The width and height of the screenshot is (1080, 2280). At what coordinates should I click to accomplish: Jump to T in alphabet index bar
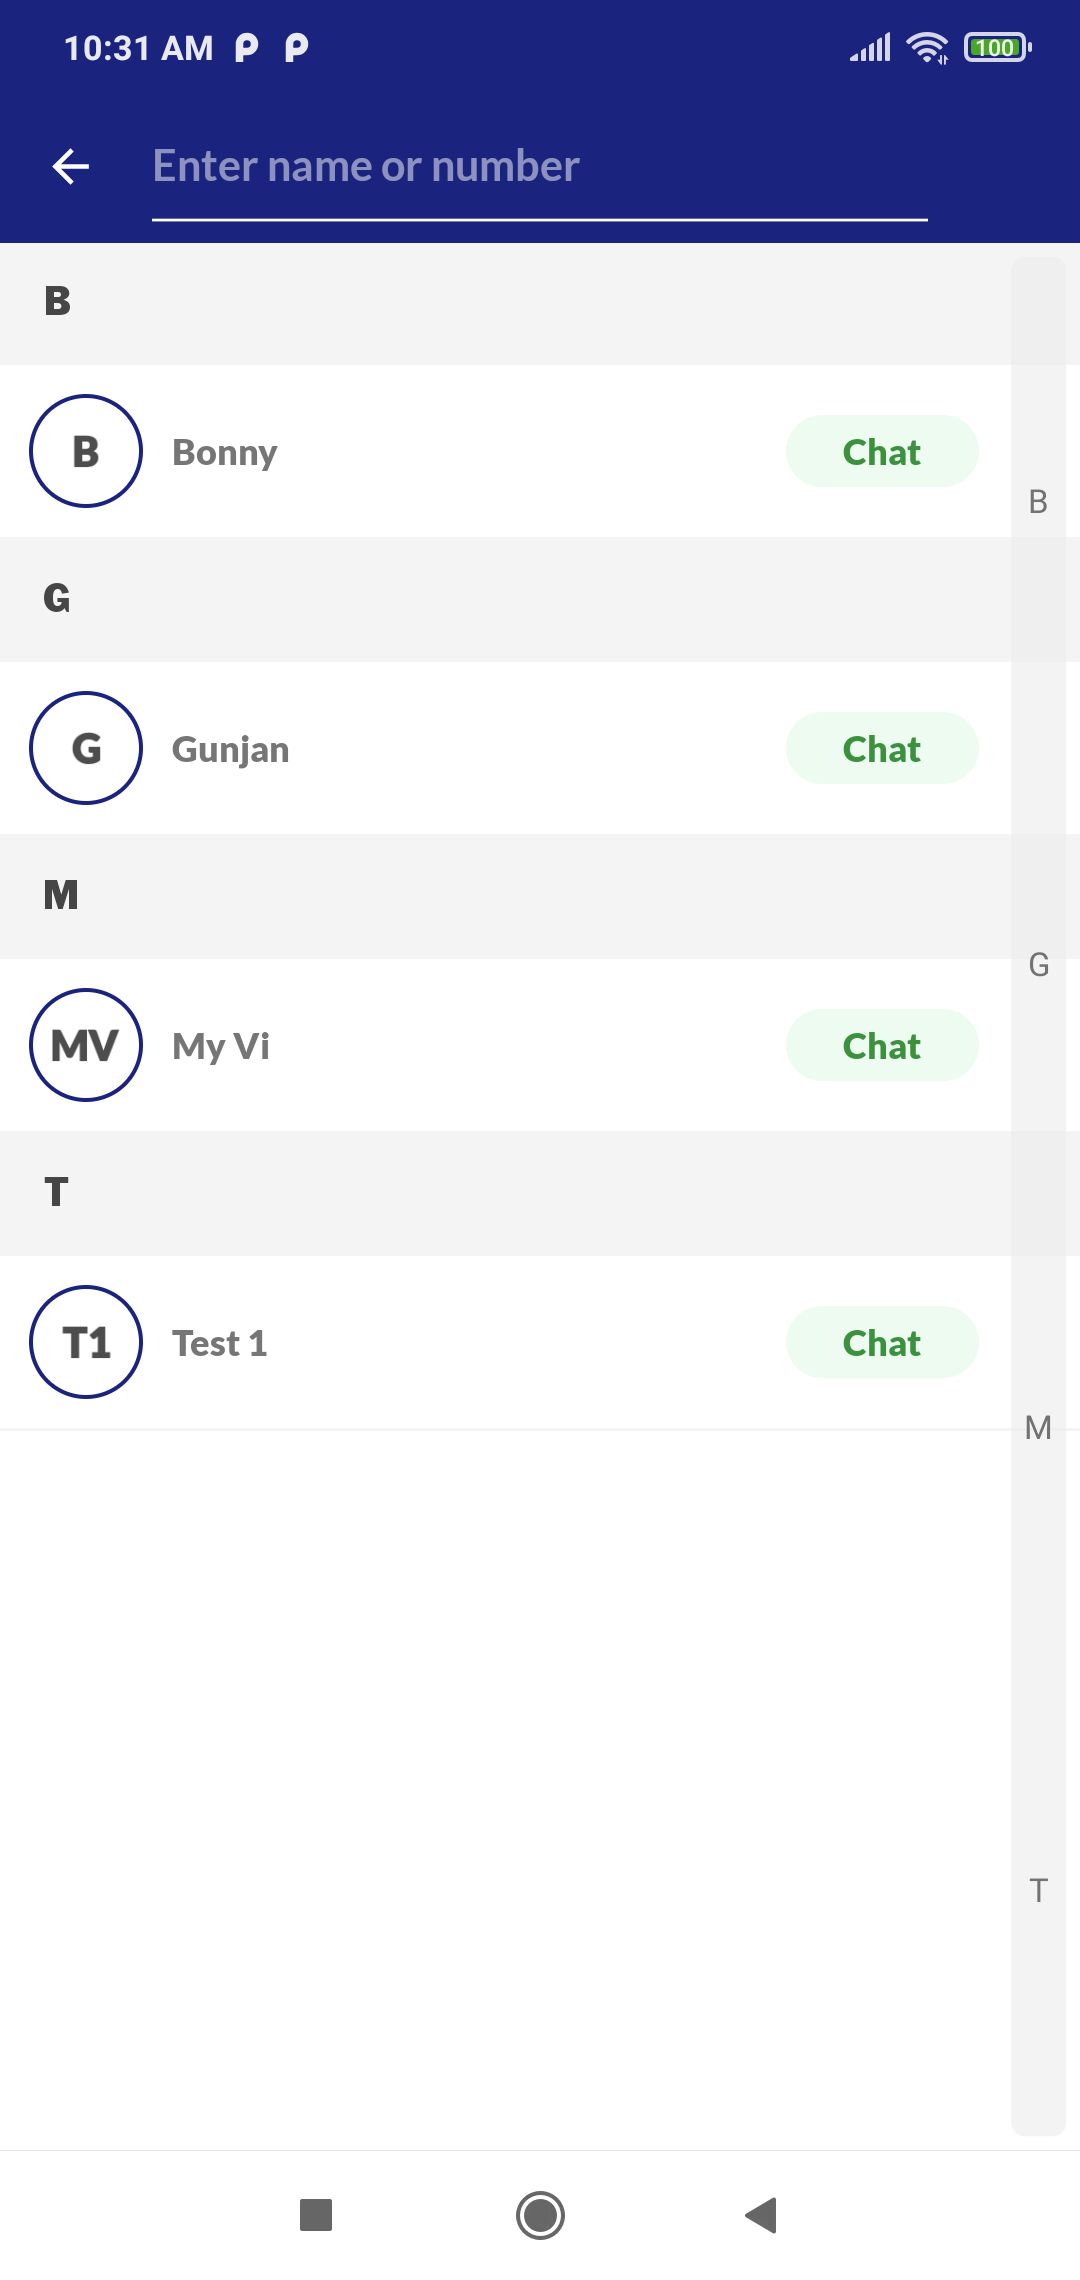(x=1038, y=1891)
